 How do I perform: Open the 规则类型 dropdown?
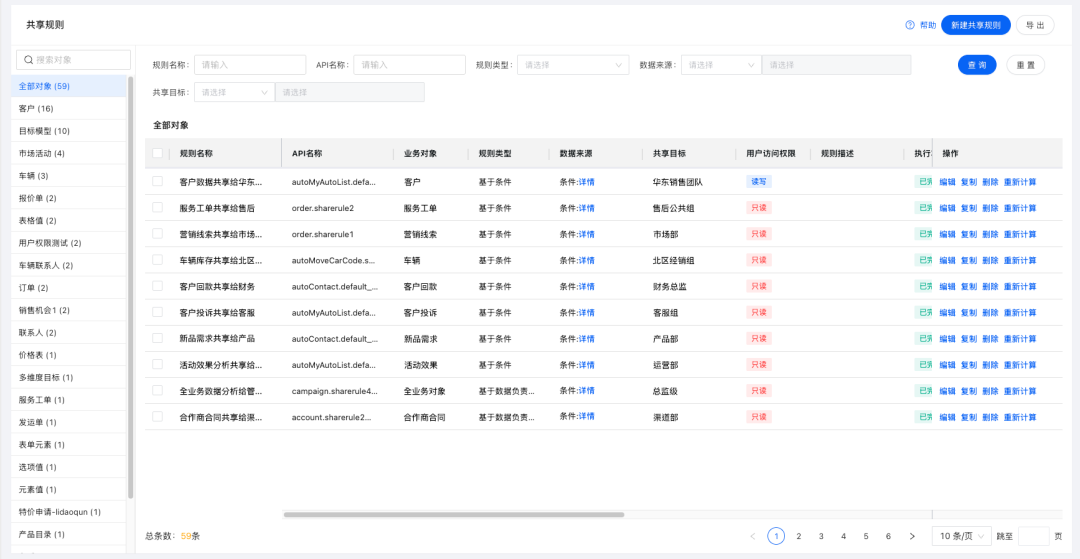coord(573,65)
